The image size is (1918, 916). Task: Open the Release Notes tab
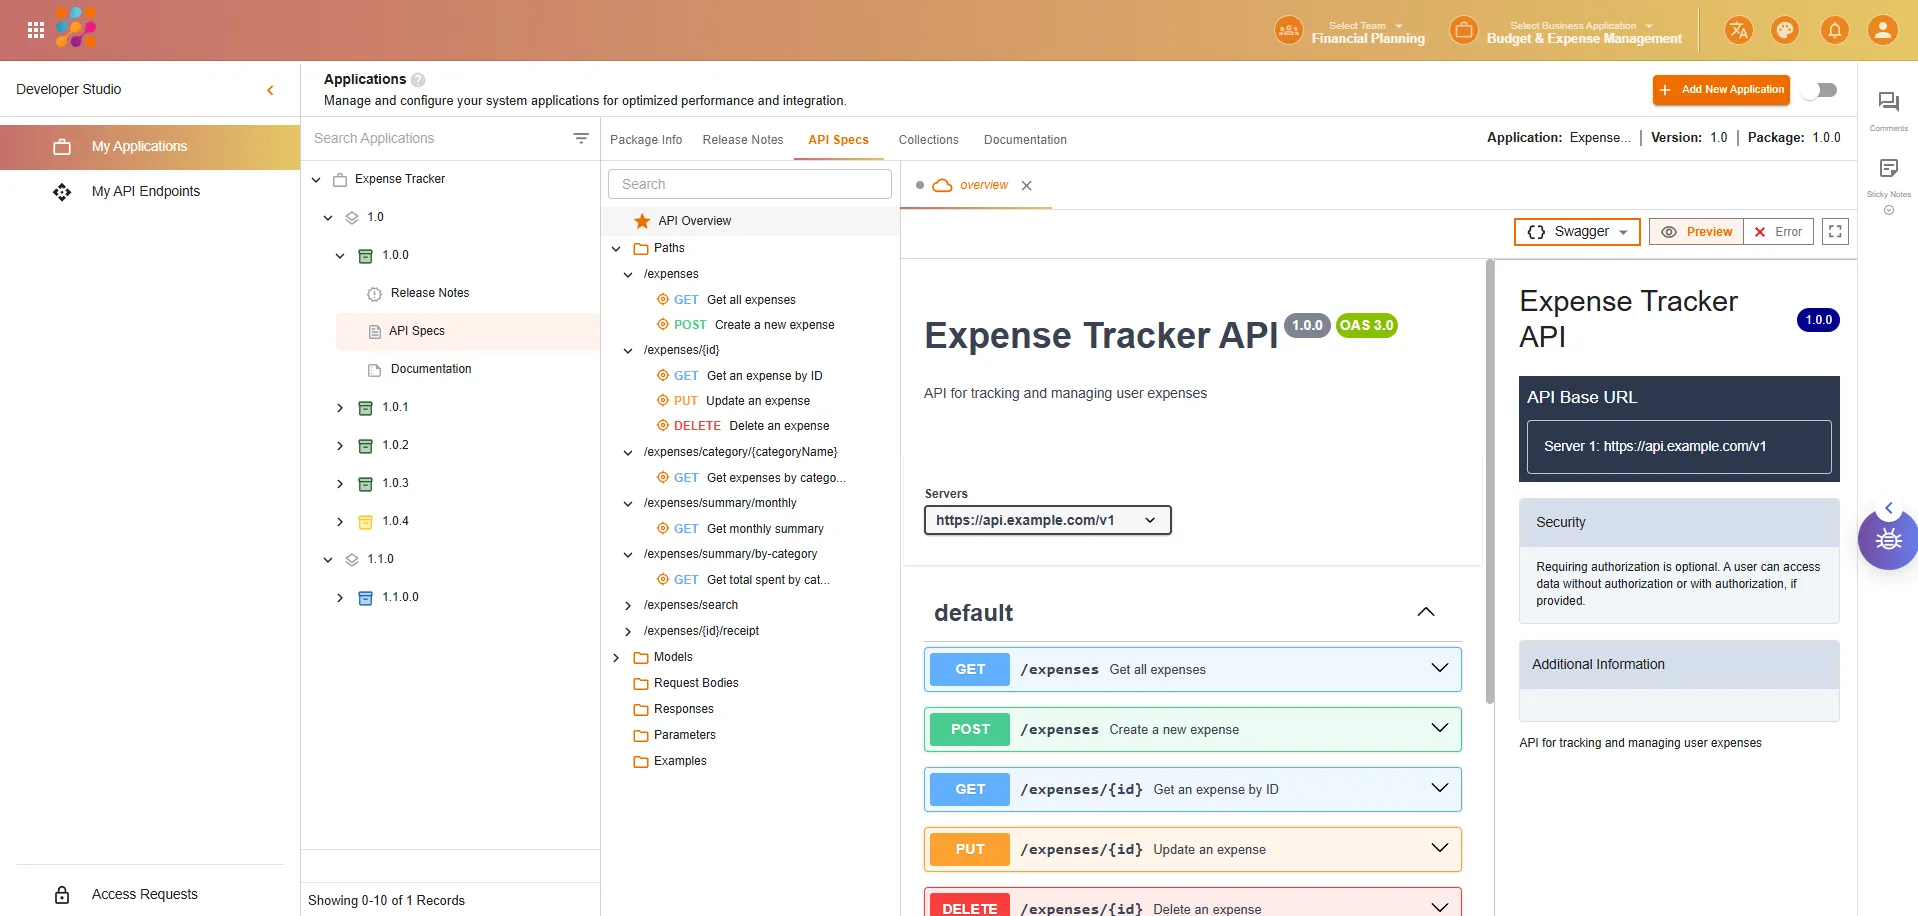742,140
